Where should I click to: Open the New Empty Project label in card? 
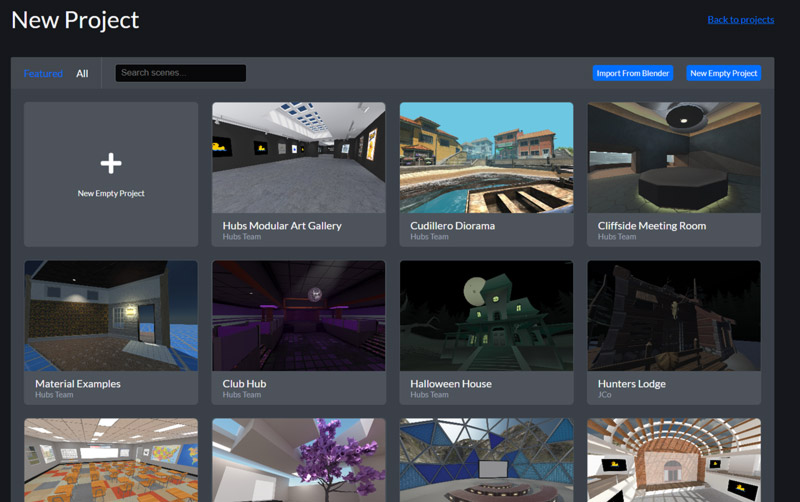[111, 193]
